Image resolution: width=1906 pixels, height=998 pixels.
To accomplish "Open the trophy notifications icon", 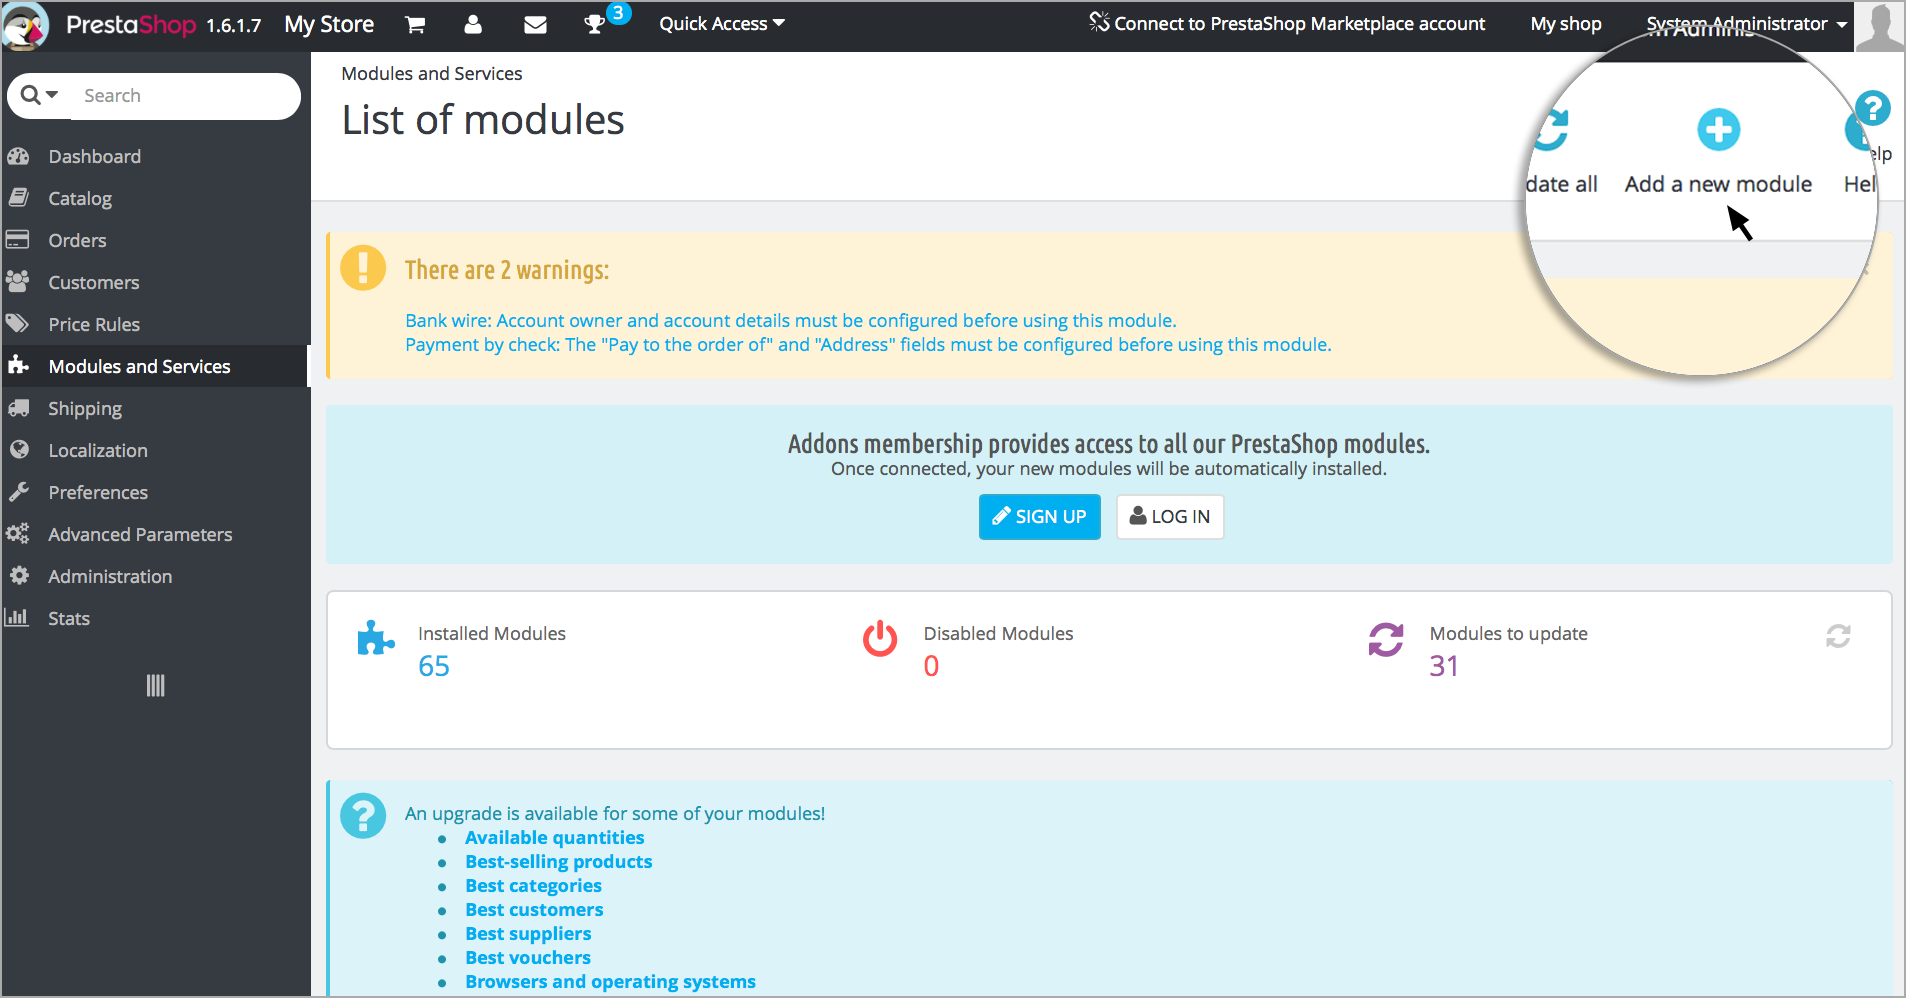I will [x=595, y=25].
